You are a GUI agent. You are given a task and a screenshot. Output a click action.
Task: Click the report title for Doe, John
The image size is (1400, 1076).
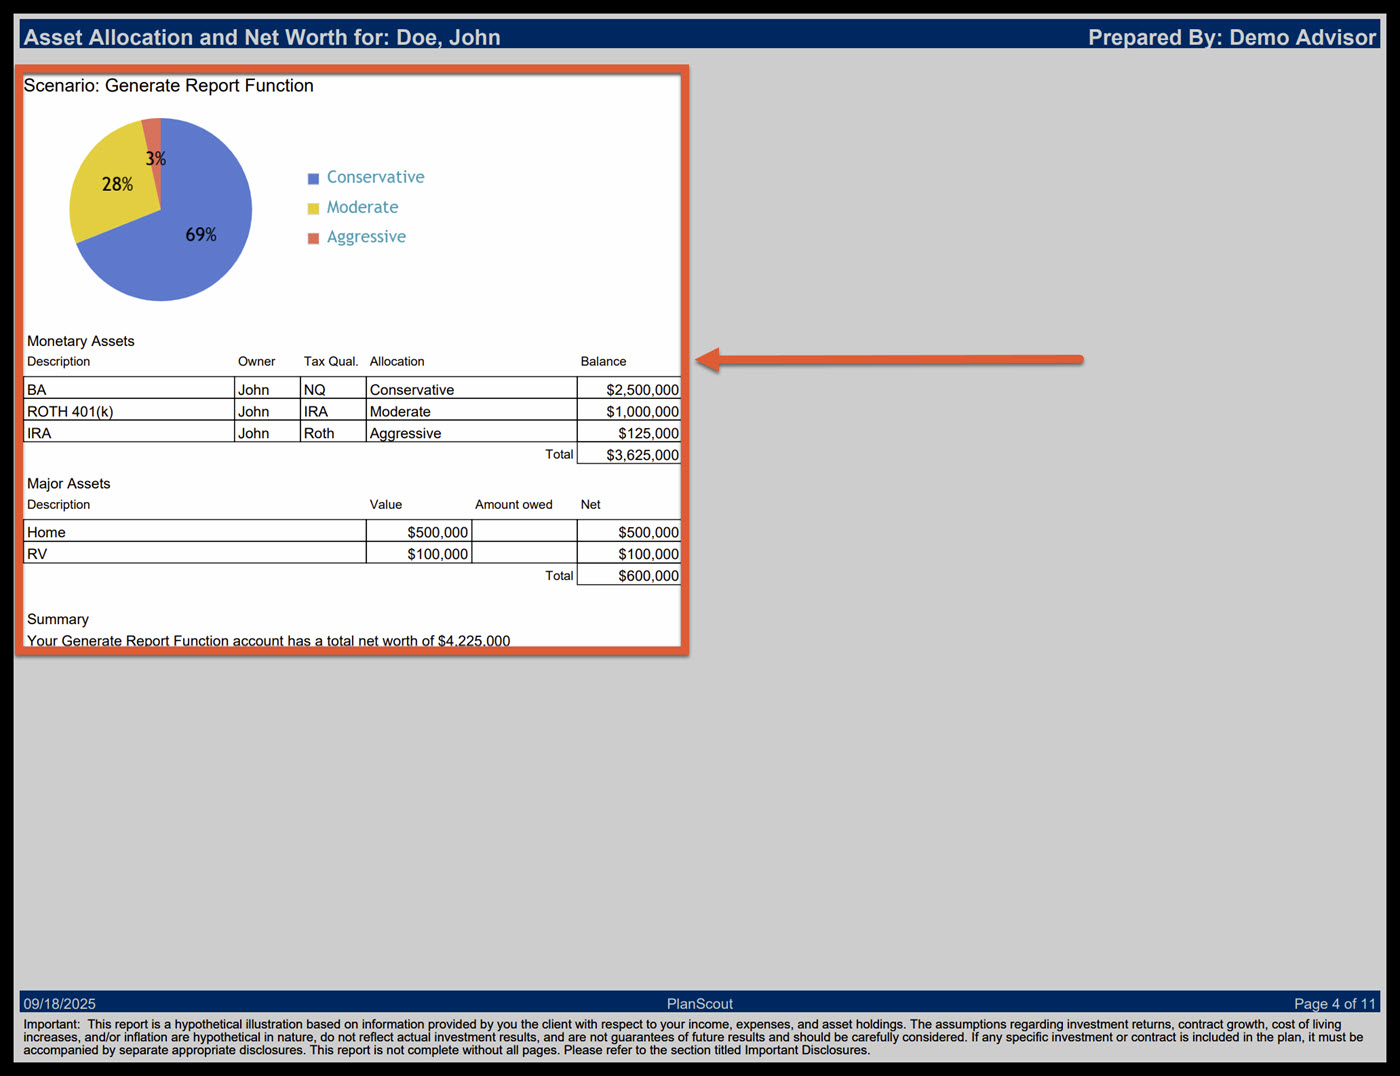pos(262,37)
